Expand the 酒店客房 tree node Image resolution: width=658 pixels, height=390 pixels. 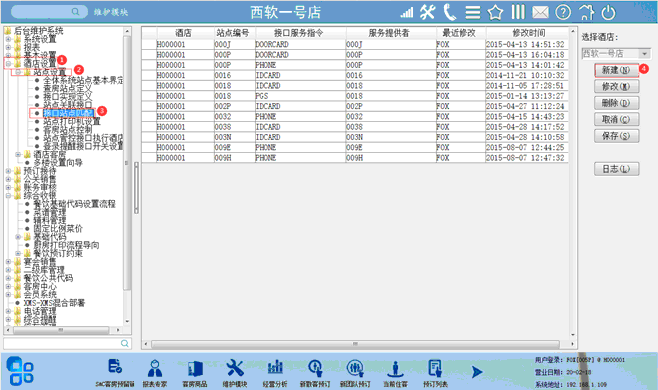[x=18, y=154]
